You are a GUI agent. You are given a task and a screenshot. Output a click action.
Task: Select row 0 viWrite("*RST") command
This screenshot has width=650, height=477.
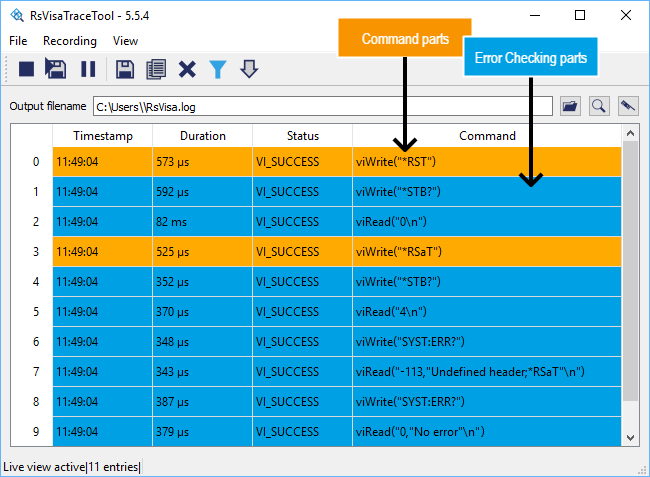coord(487,162)
